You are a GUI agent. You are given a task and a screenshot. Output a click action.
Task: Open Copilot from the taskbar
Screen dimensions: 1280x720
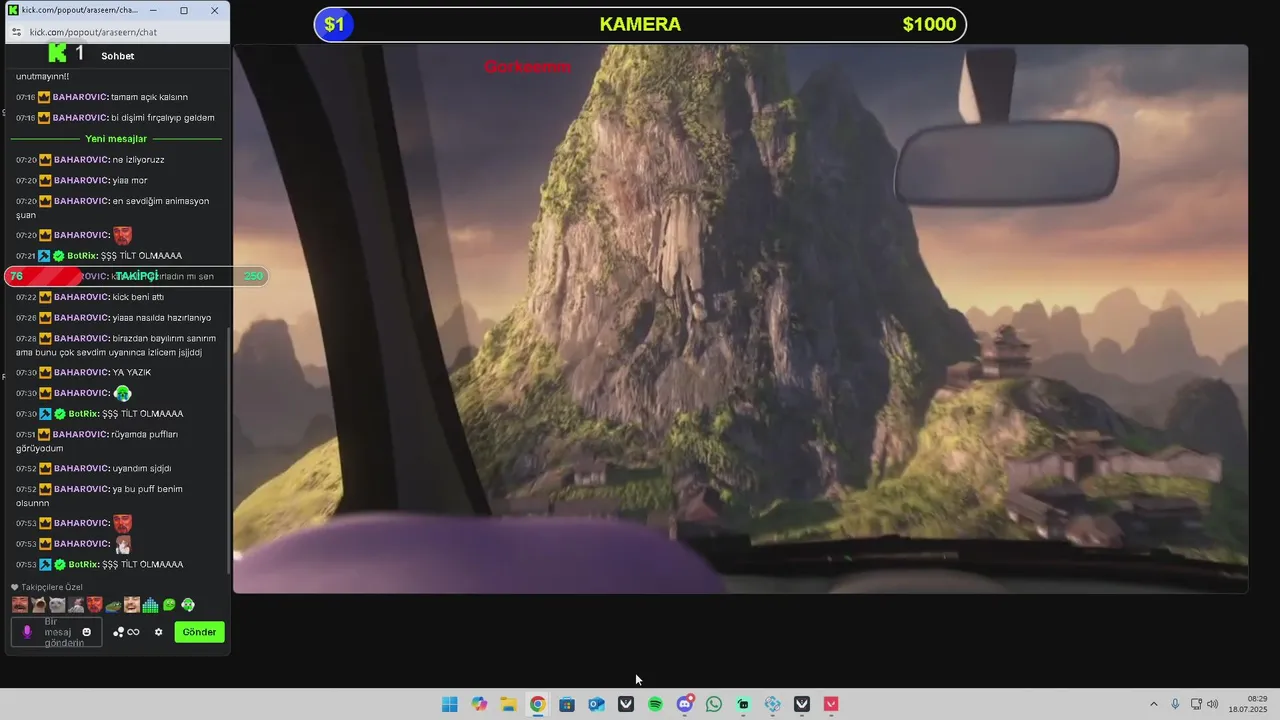tap(479, 704)
